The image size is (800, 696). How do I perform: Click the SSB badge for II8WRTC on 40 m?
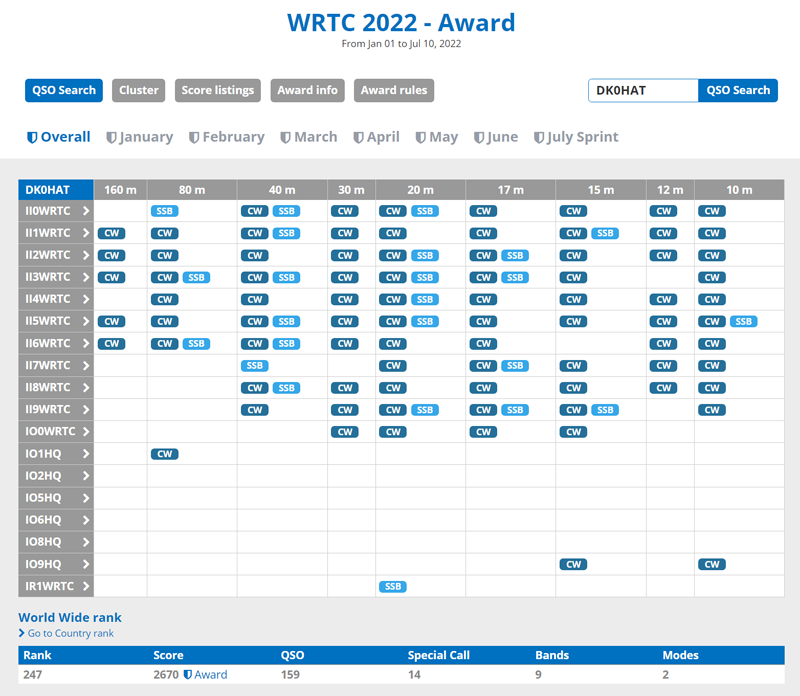(286, 388)
